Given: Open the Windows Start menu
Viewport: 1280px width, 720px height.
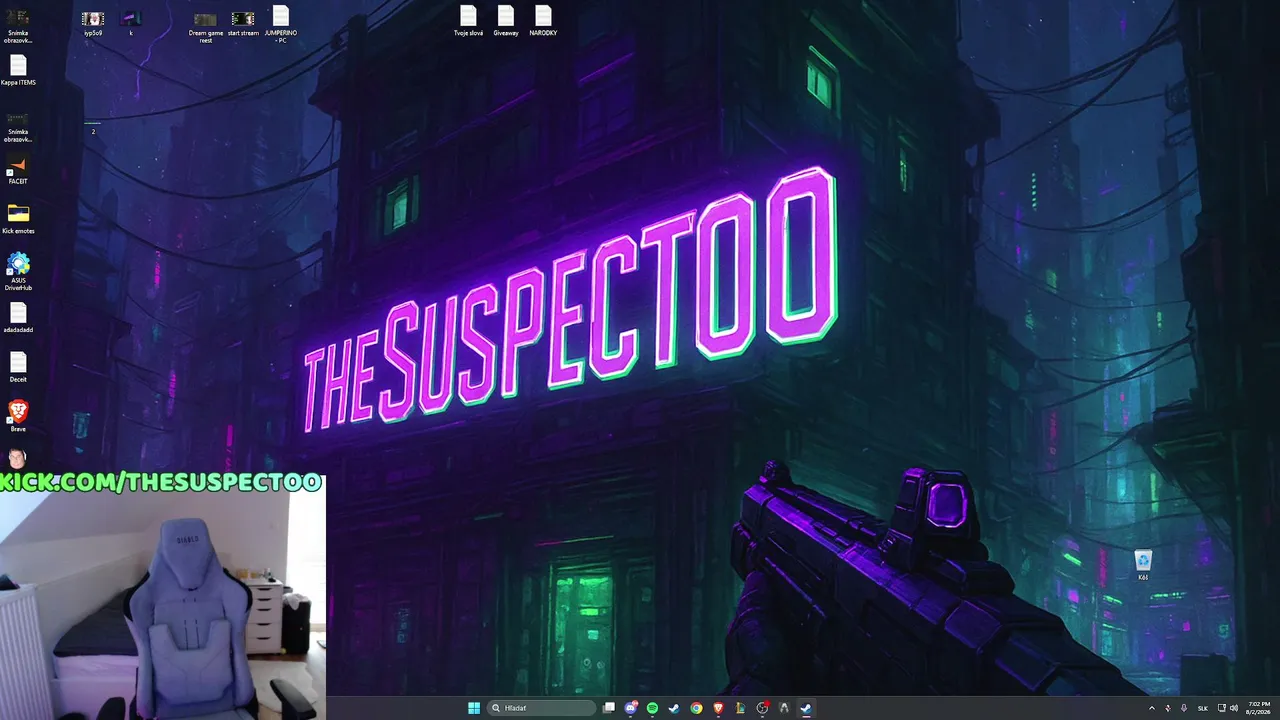Looking at the screenshot, I should [474, 708].
